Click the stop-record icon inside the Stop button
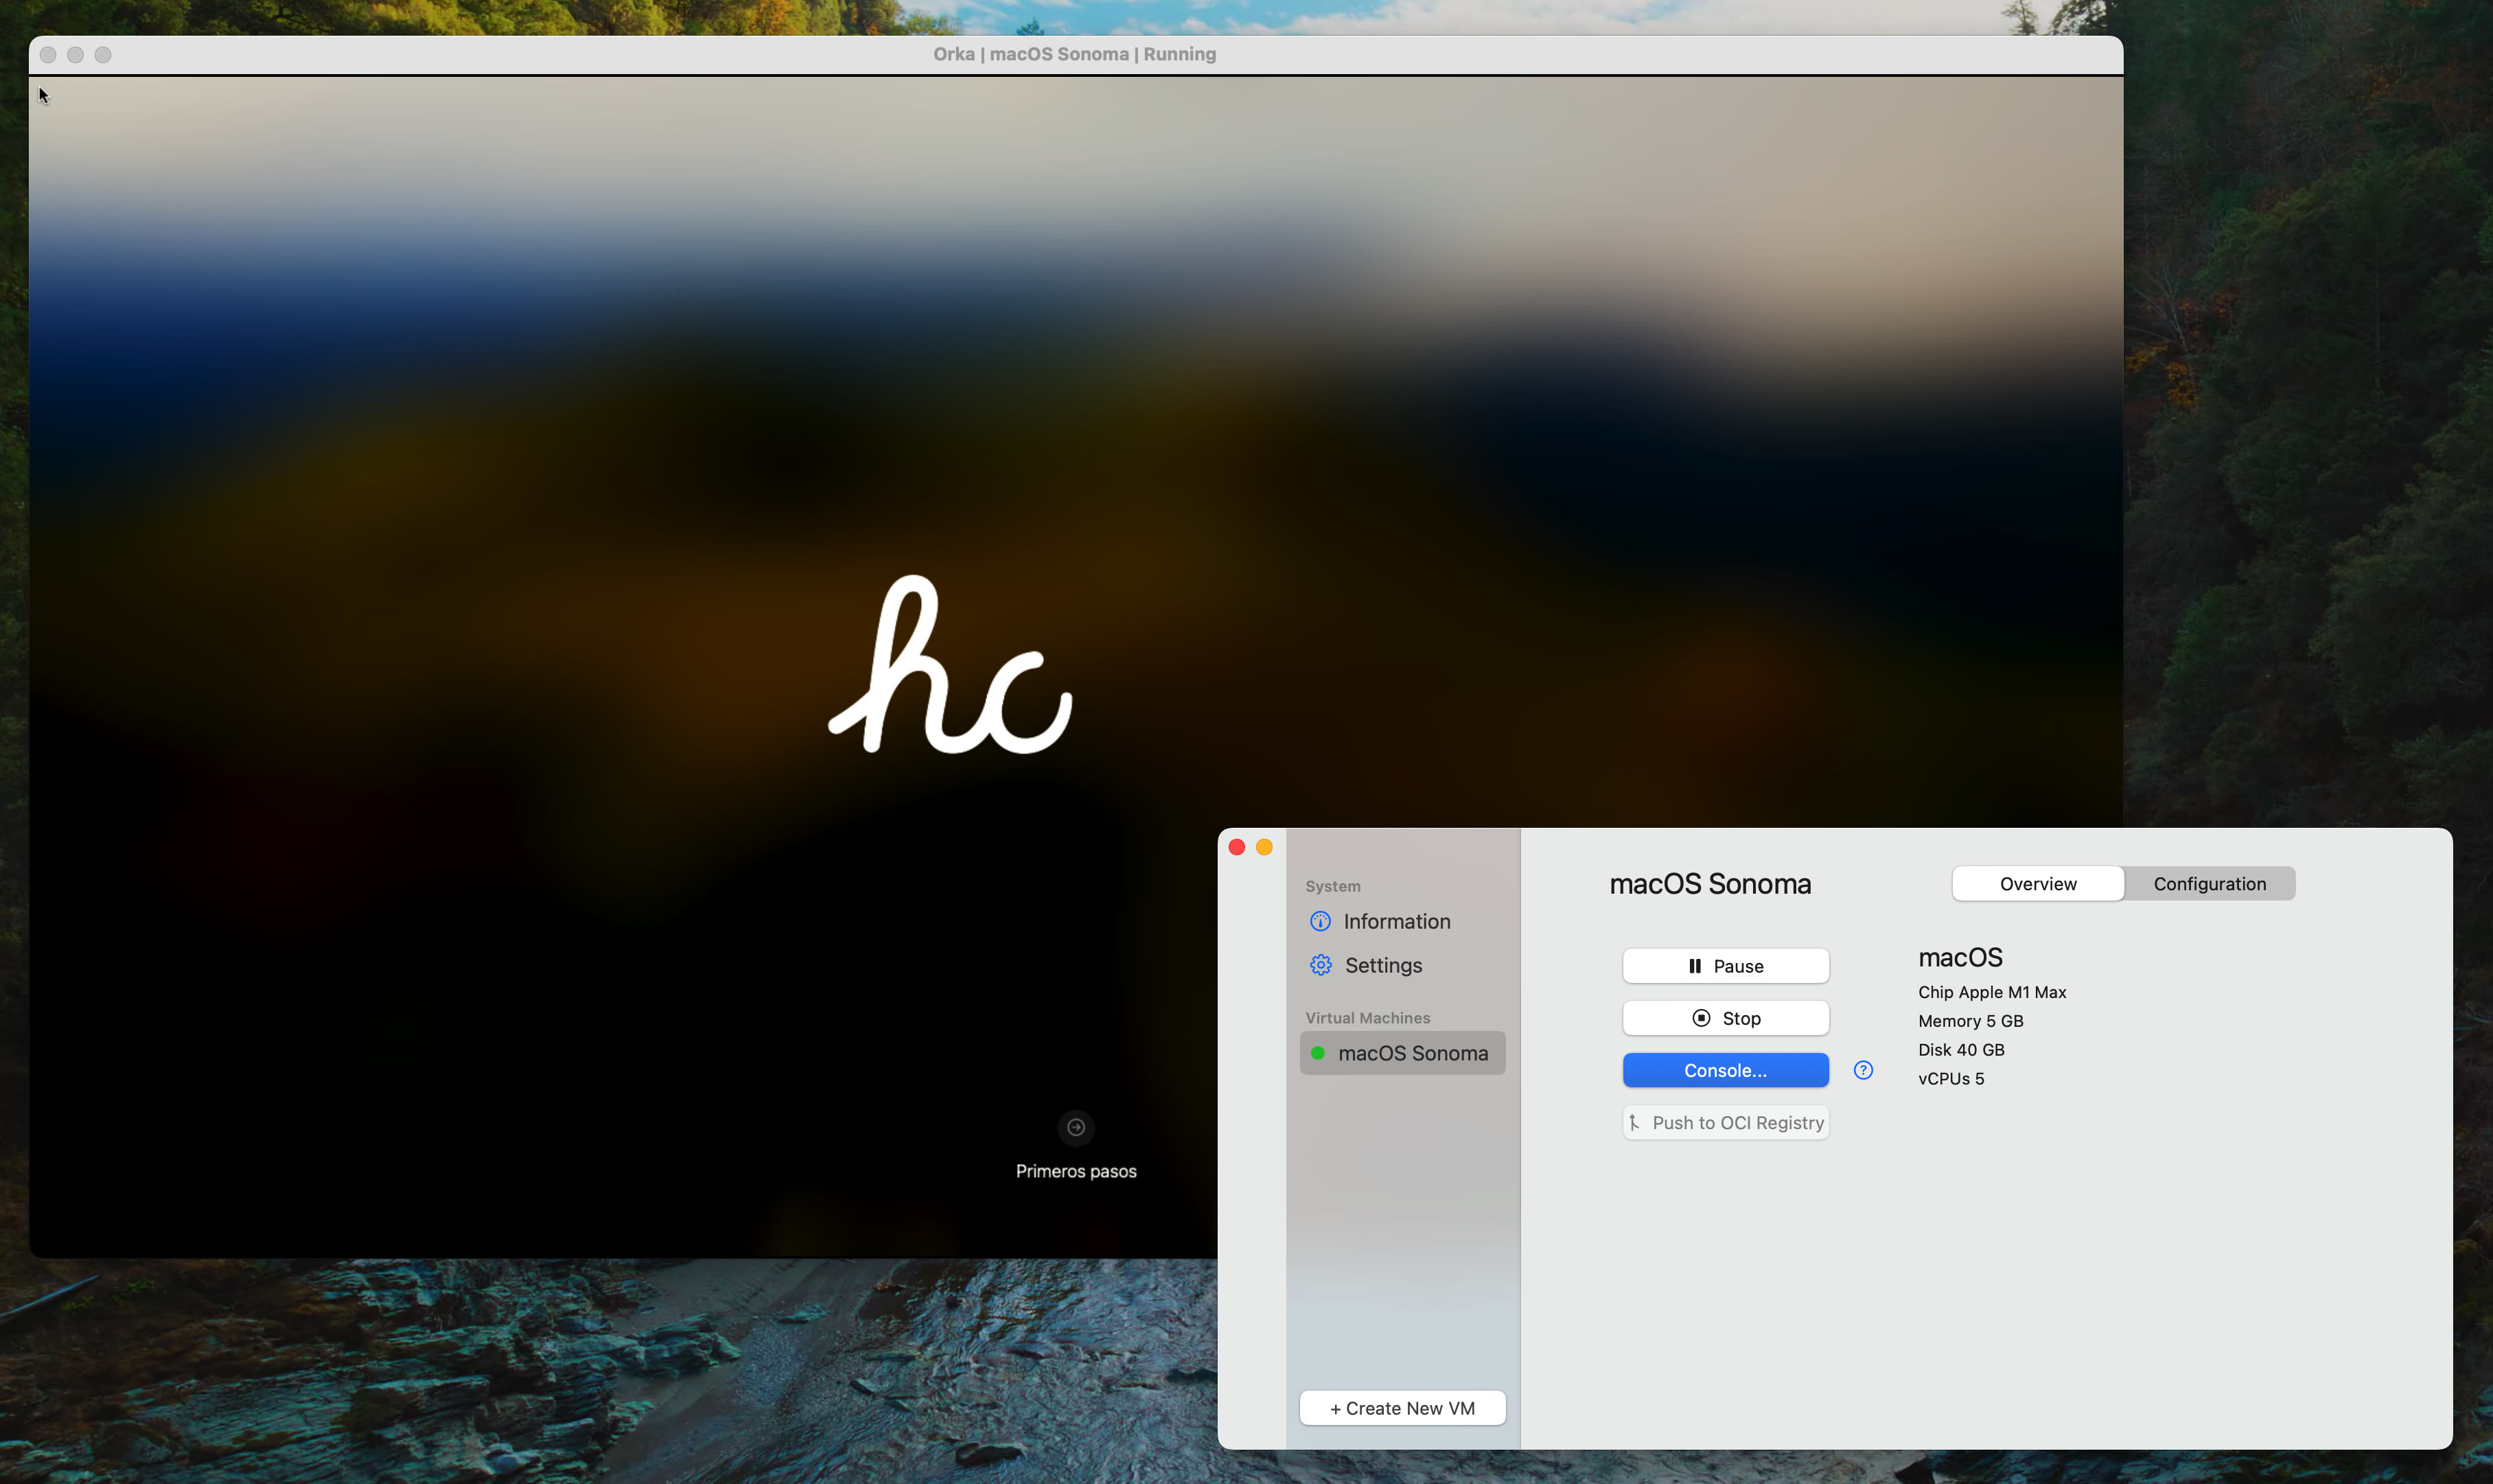 [x=1702, y=1017]
